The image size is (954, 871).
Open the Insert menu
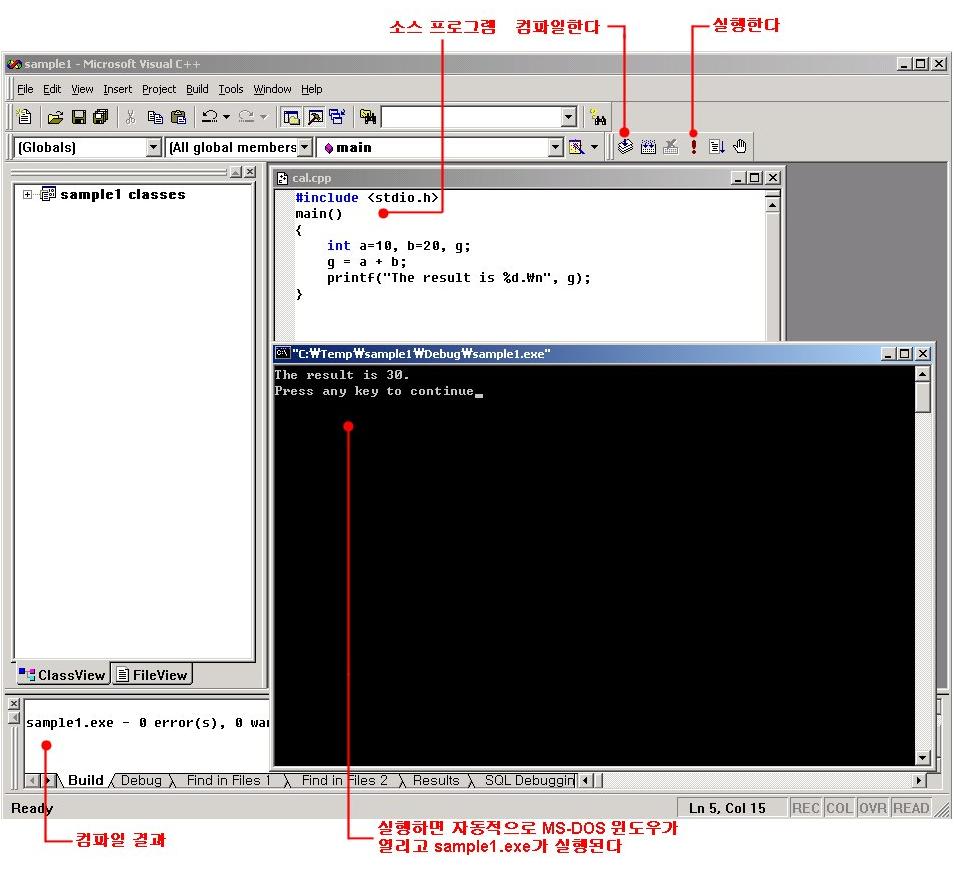click(117, 89)
